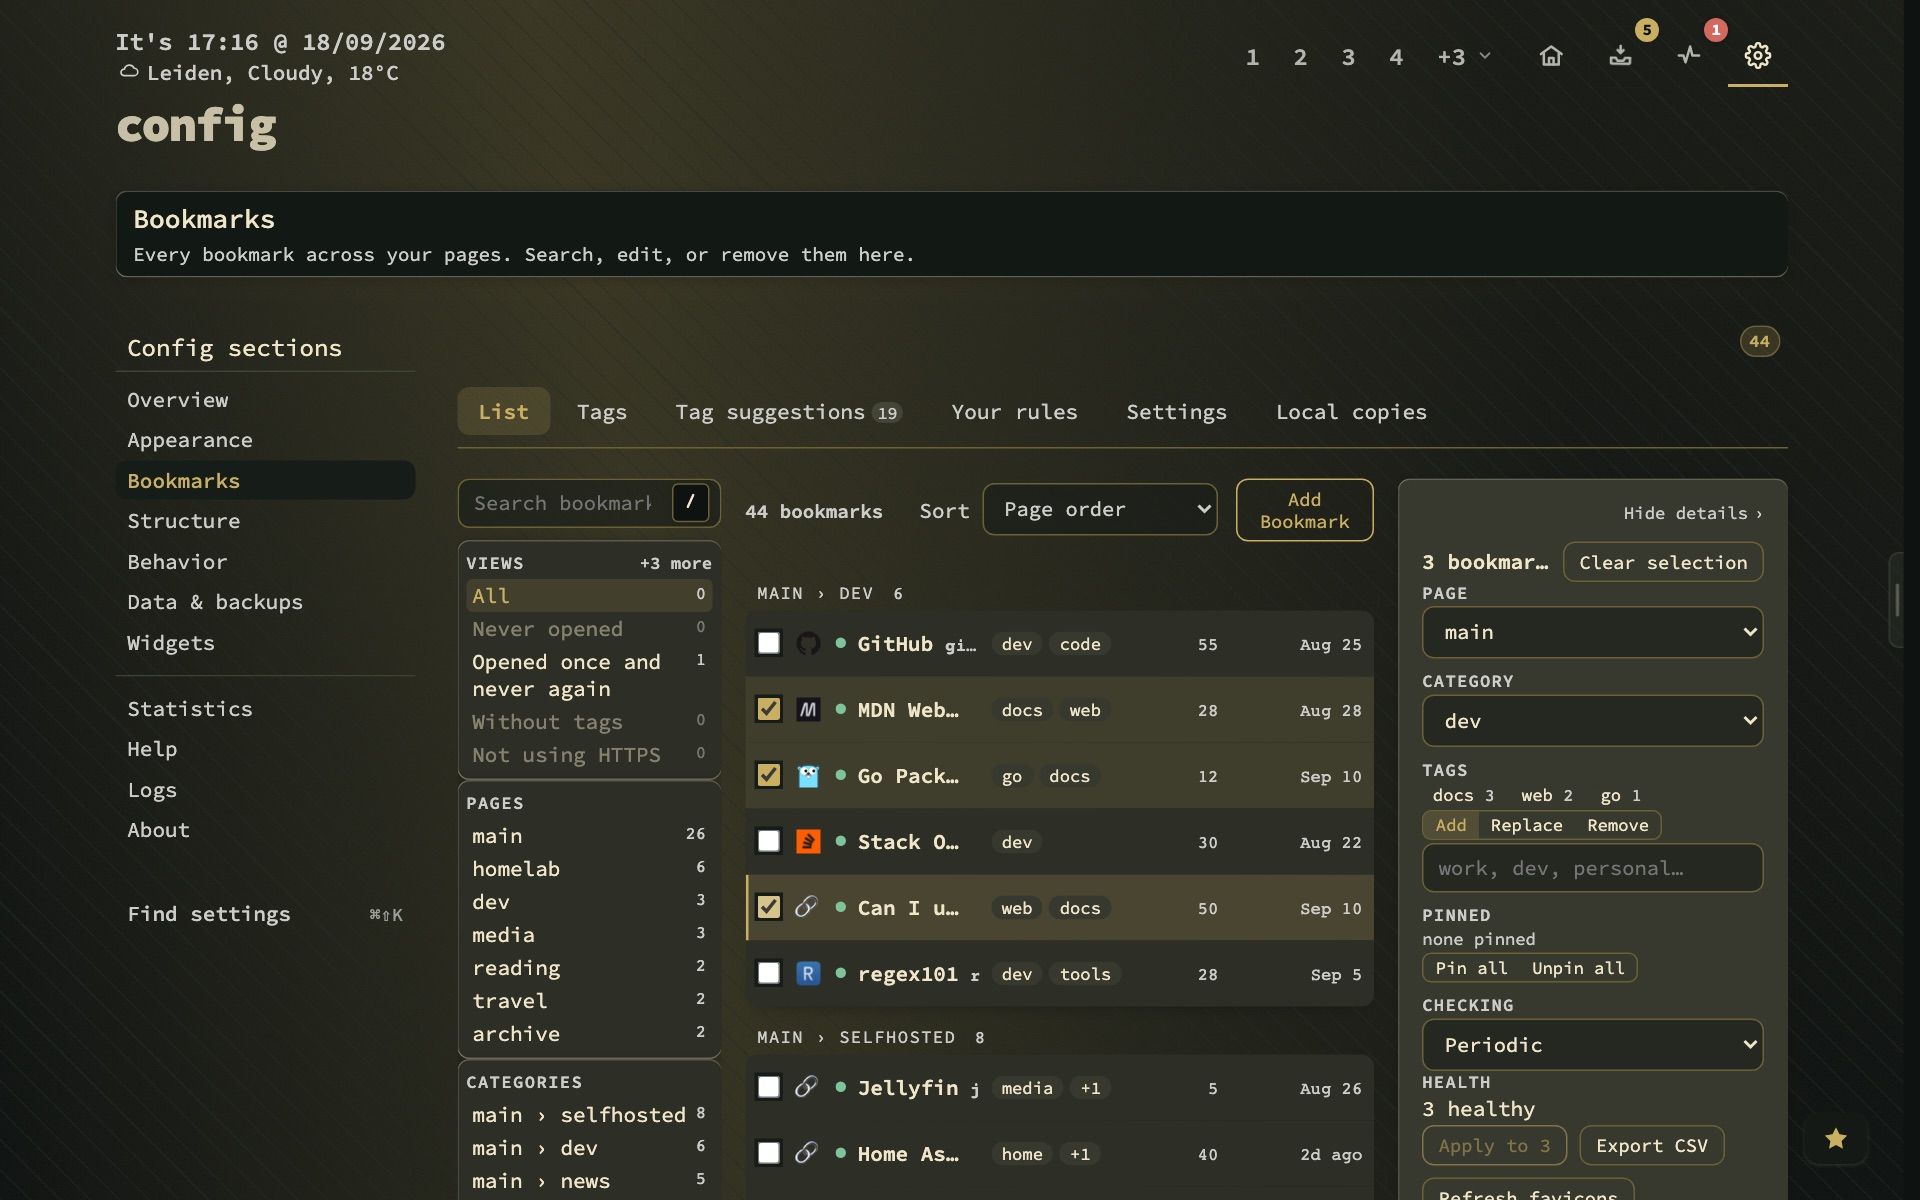Open the Widgets config section

click(x=265, y=643)
